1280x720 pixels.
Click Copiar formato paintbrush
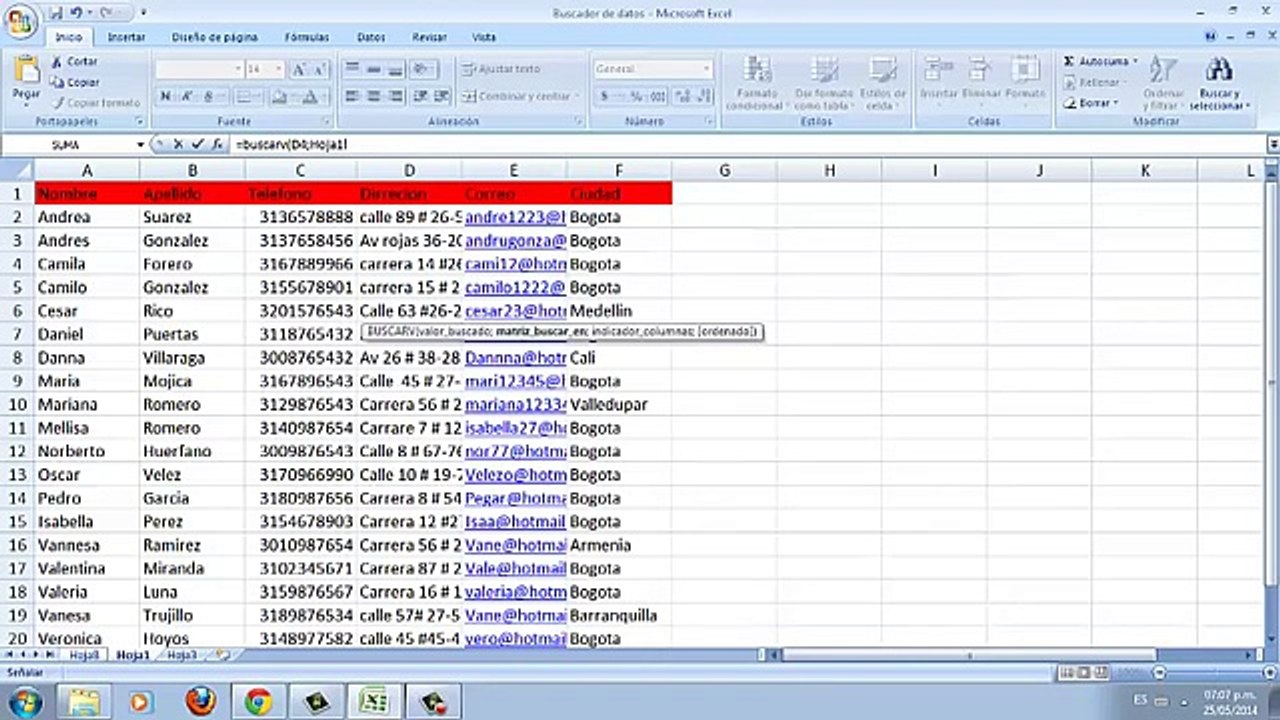[96, 102]
